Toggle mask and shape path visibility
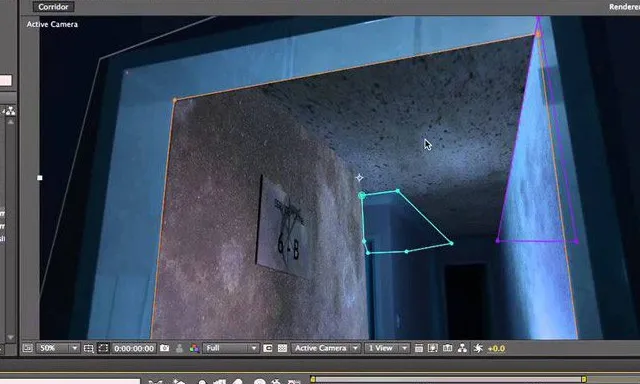The image size is (640, 384). click(x=103, y=348)
